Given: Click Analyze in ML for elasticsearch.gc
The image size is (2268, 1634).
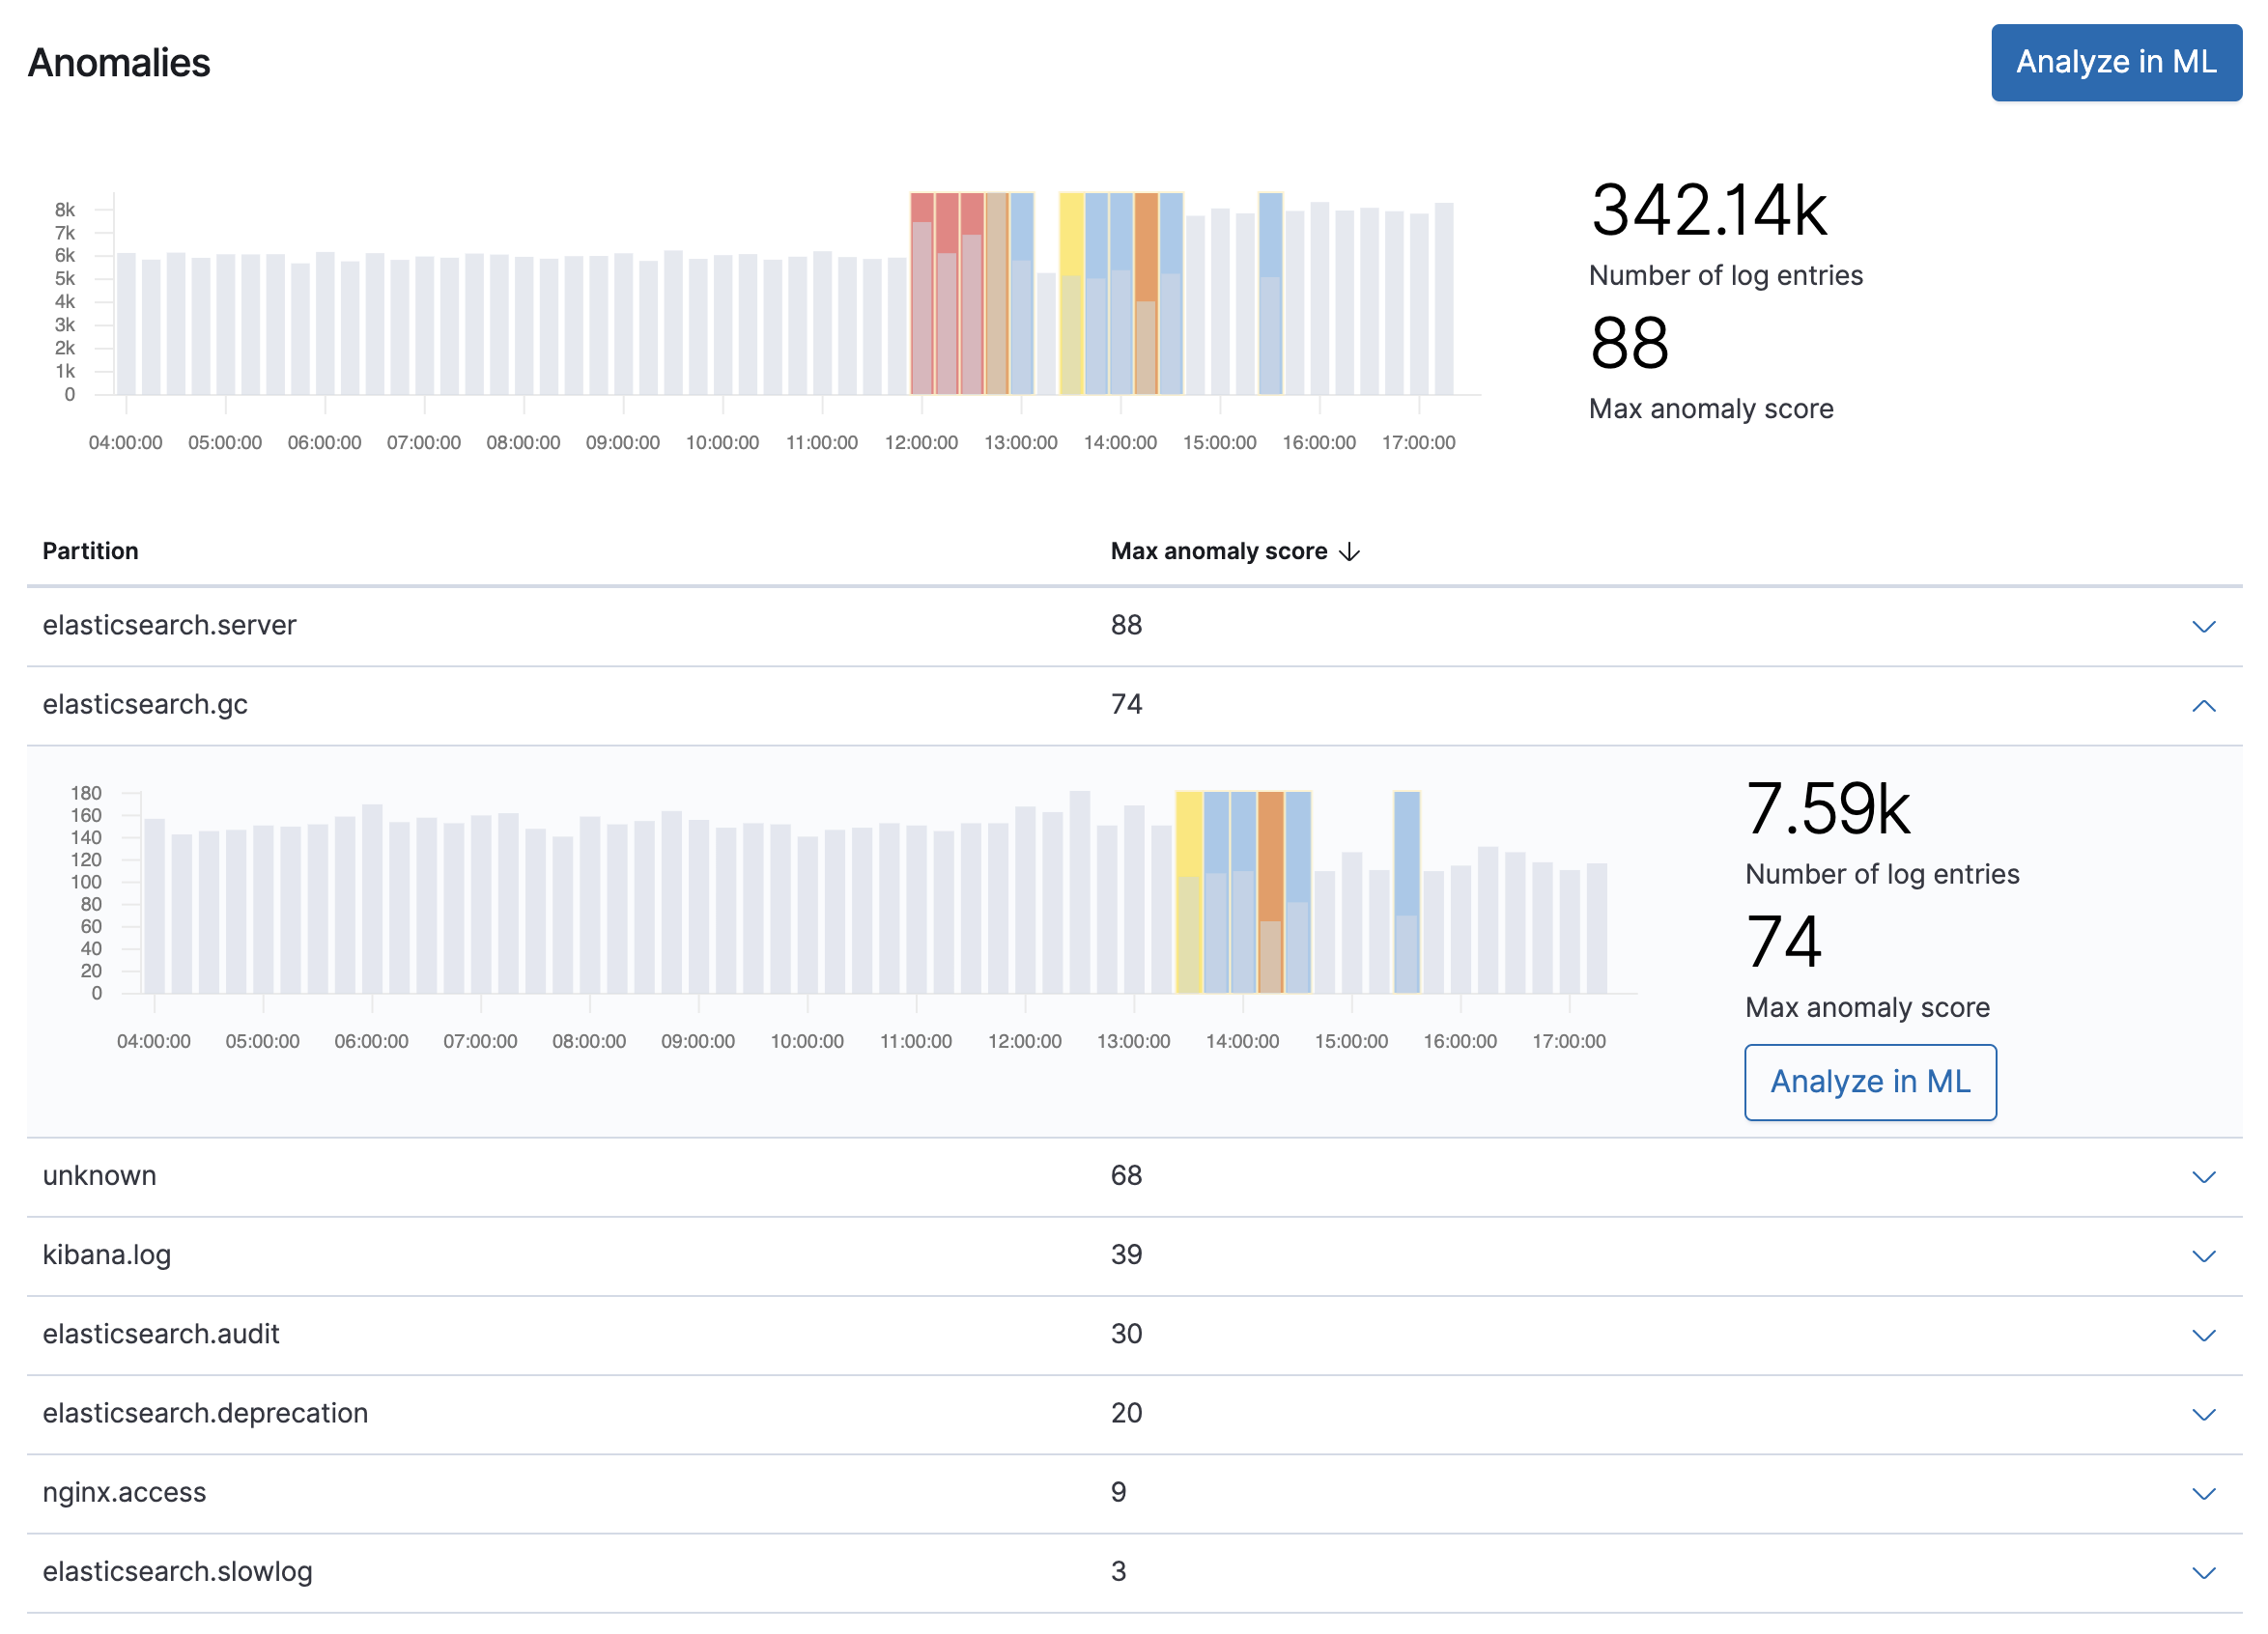Looking at the screenshot, I should pos(1869,1082).
